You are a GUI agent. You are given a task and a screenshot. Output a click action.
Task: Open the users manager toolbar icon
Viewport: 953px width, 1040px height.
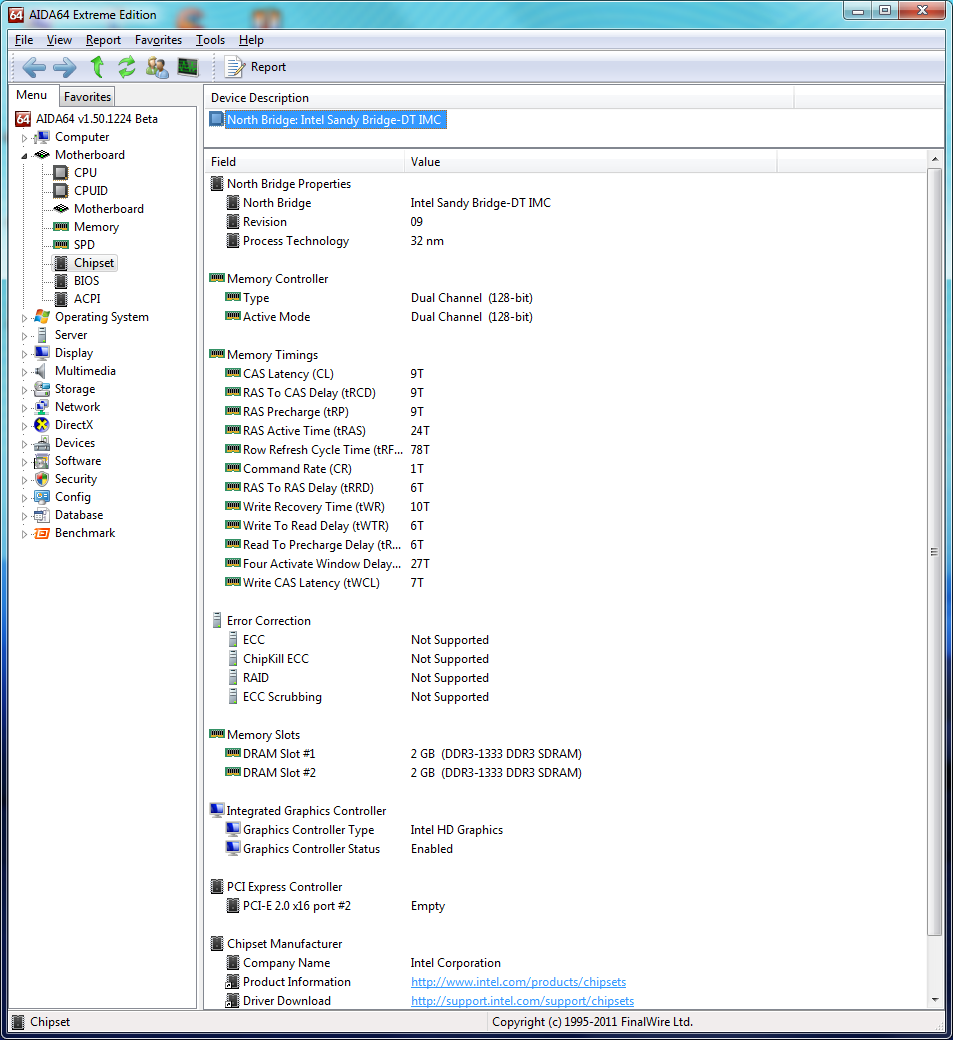click(x=157, y=67)
